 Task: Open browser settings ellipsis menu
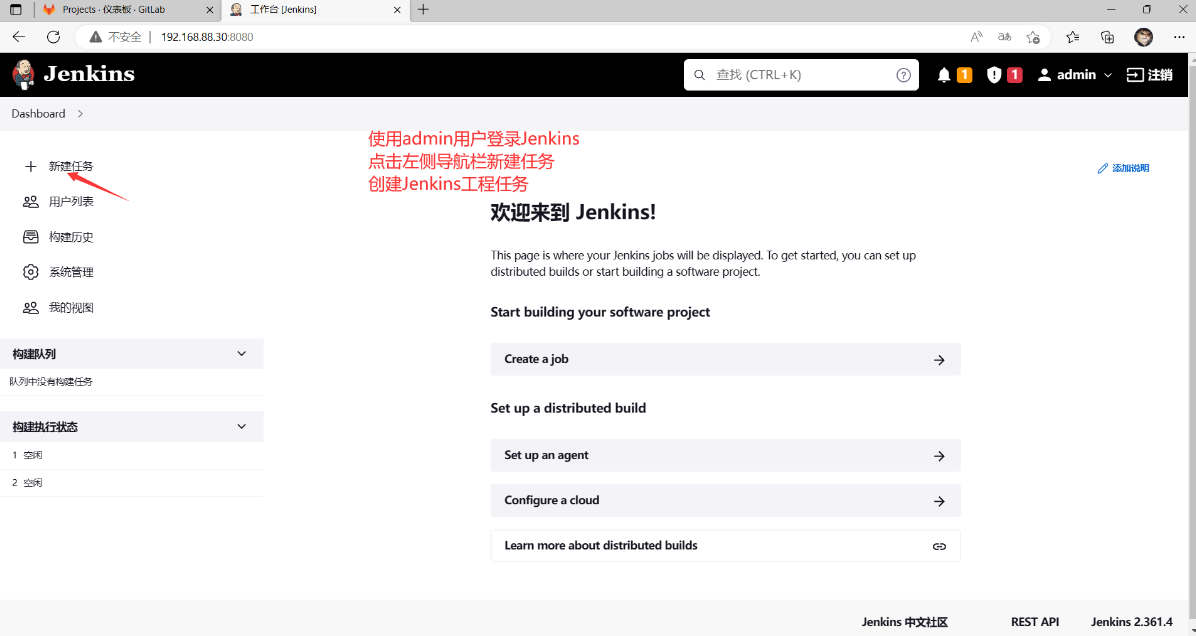(x=1178, y=37)
